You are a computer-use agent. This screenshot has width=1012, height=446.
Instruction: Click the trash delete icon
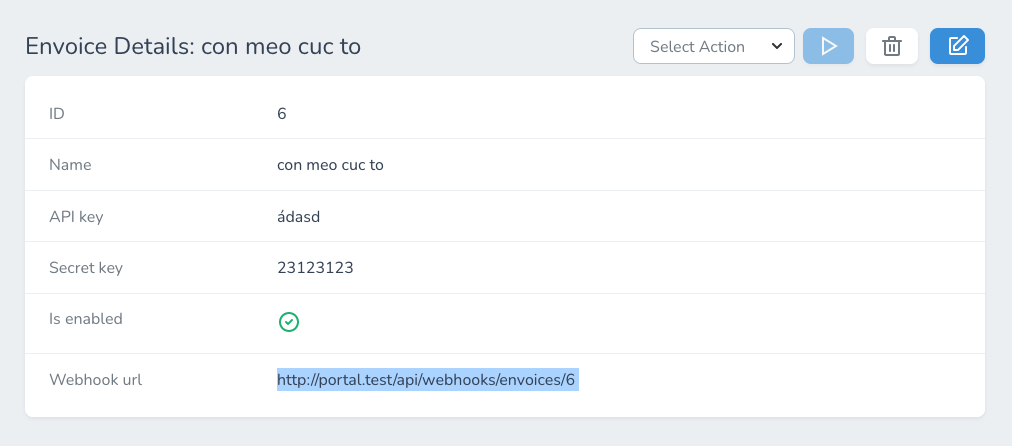pos(892,46)
